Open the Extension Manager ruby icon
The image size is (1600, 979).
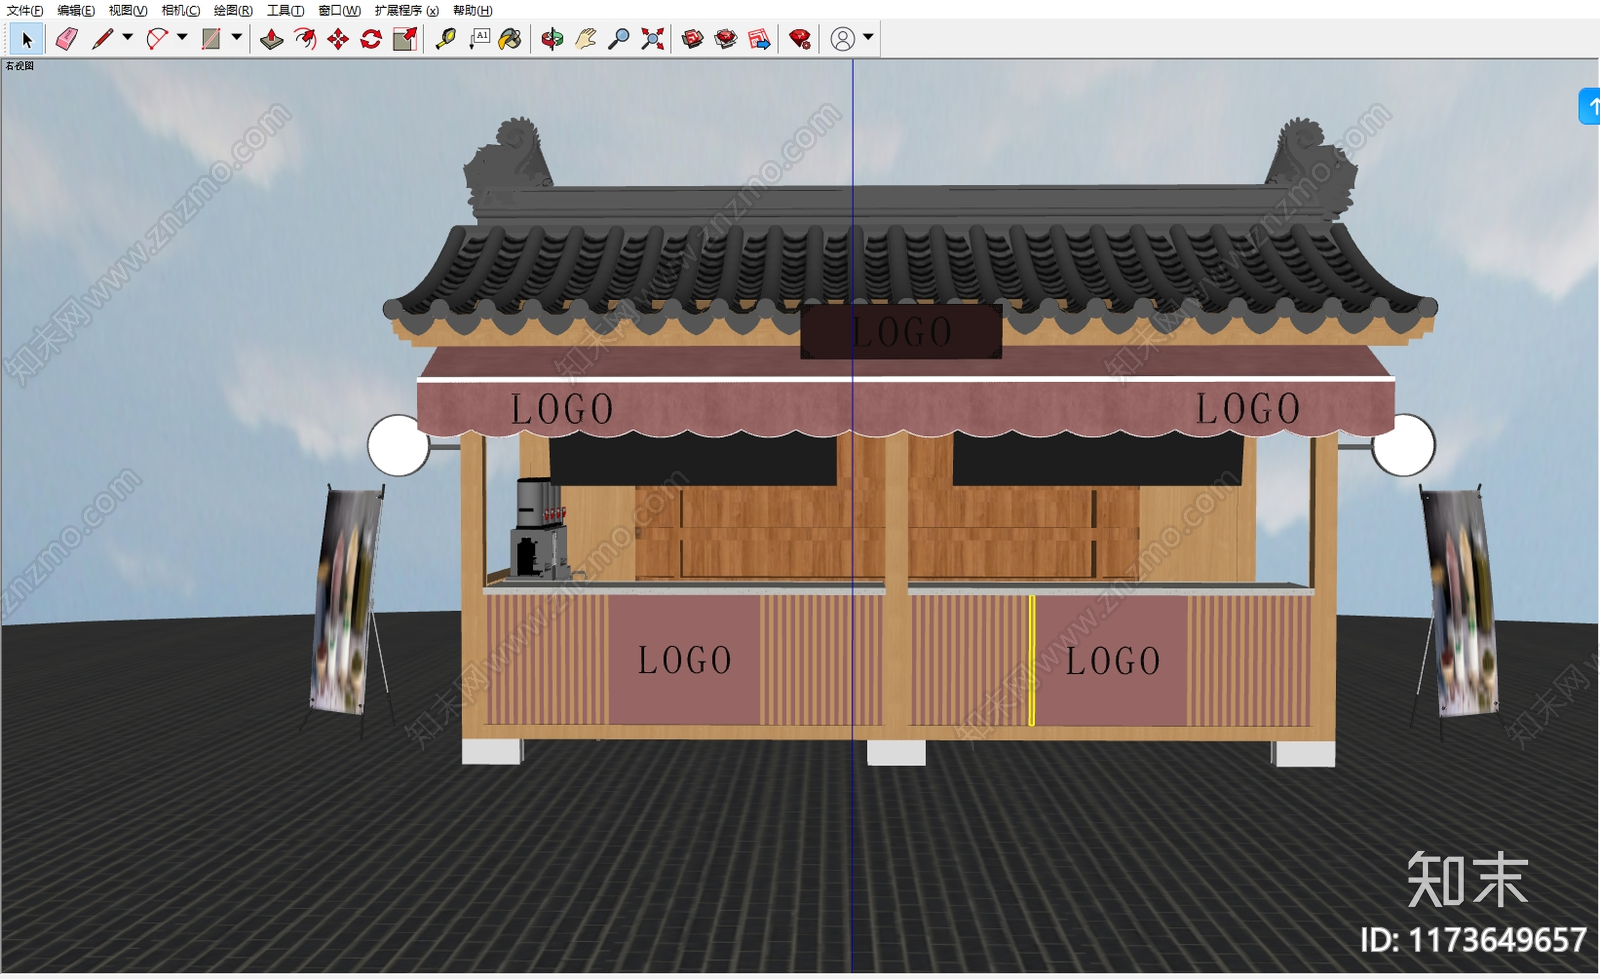click(800, 39)
